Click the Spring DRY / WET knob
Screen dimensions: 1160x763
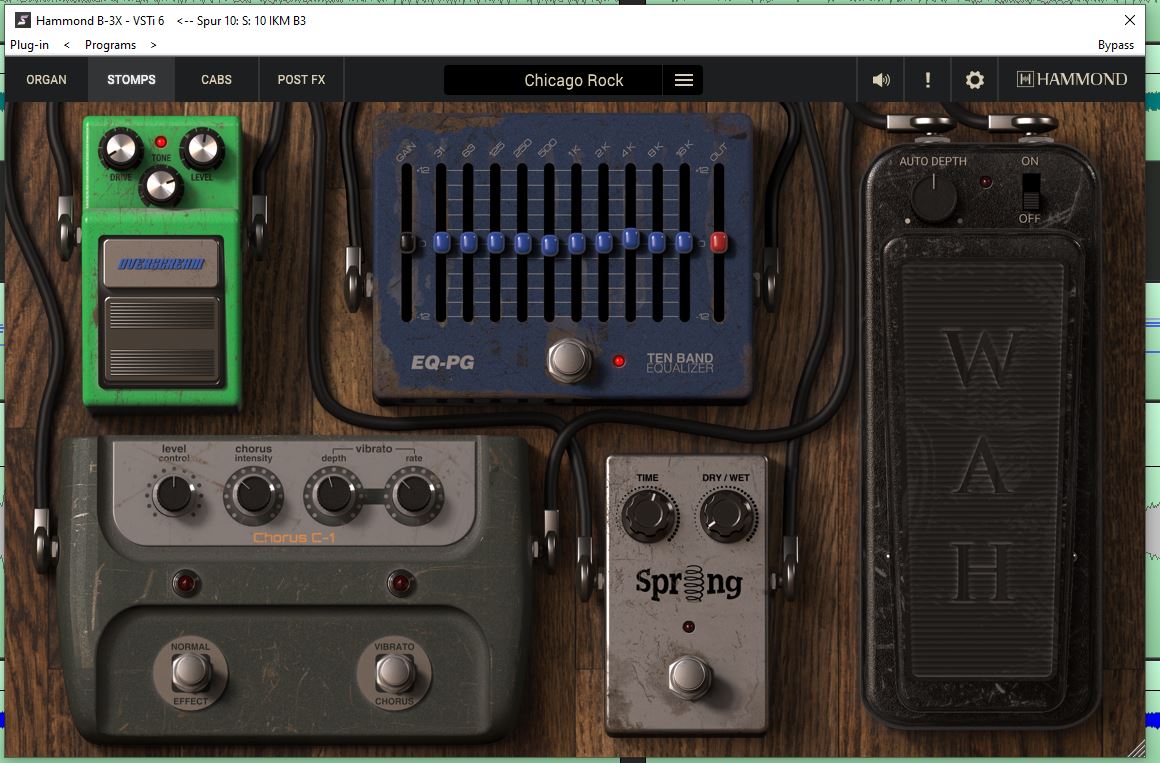728,514
